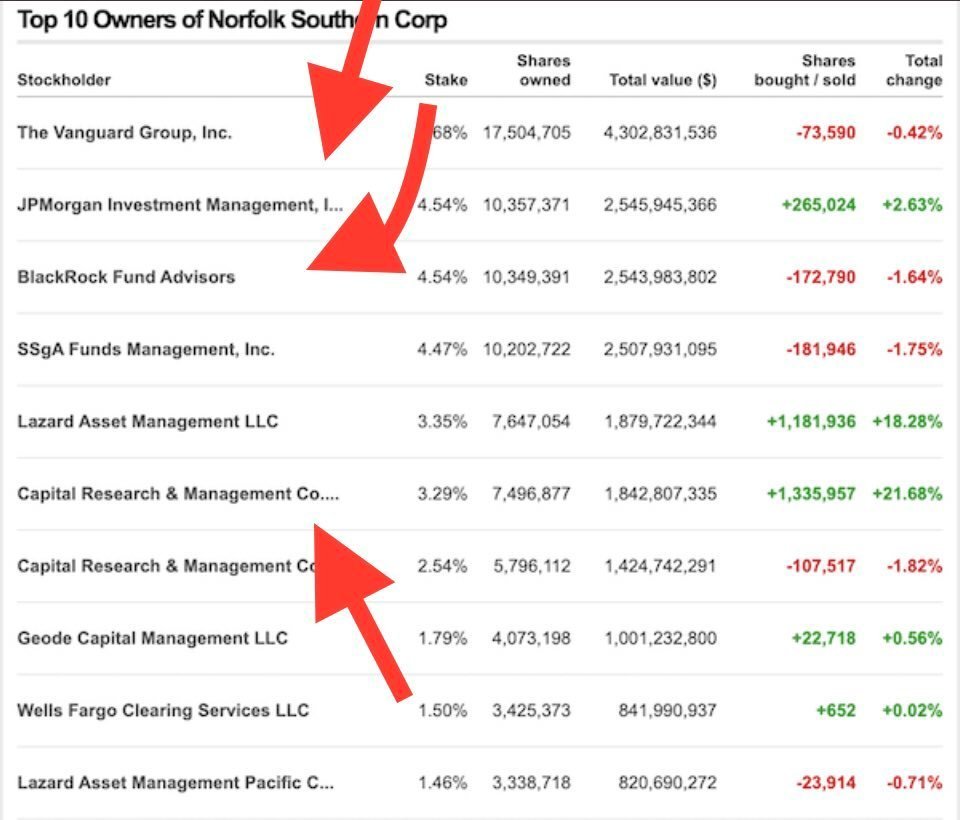Click Lazard Asset Management LLC name
960x820 pixels.
tap(147, 421)
